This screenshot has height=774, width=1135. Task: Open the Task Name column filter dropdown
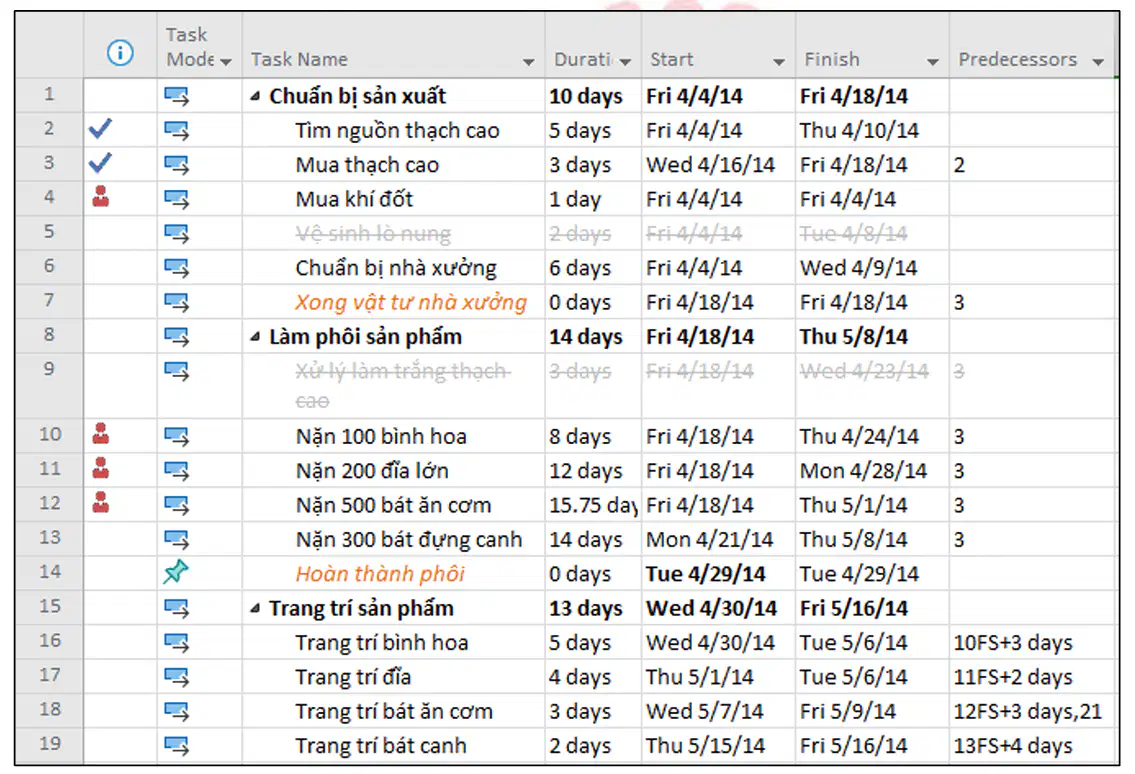pos(528,62)
